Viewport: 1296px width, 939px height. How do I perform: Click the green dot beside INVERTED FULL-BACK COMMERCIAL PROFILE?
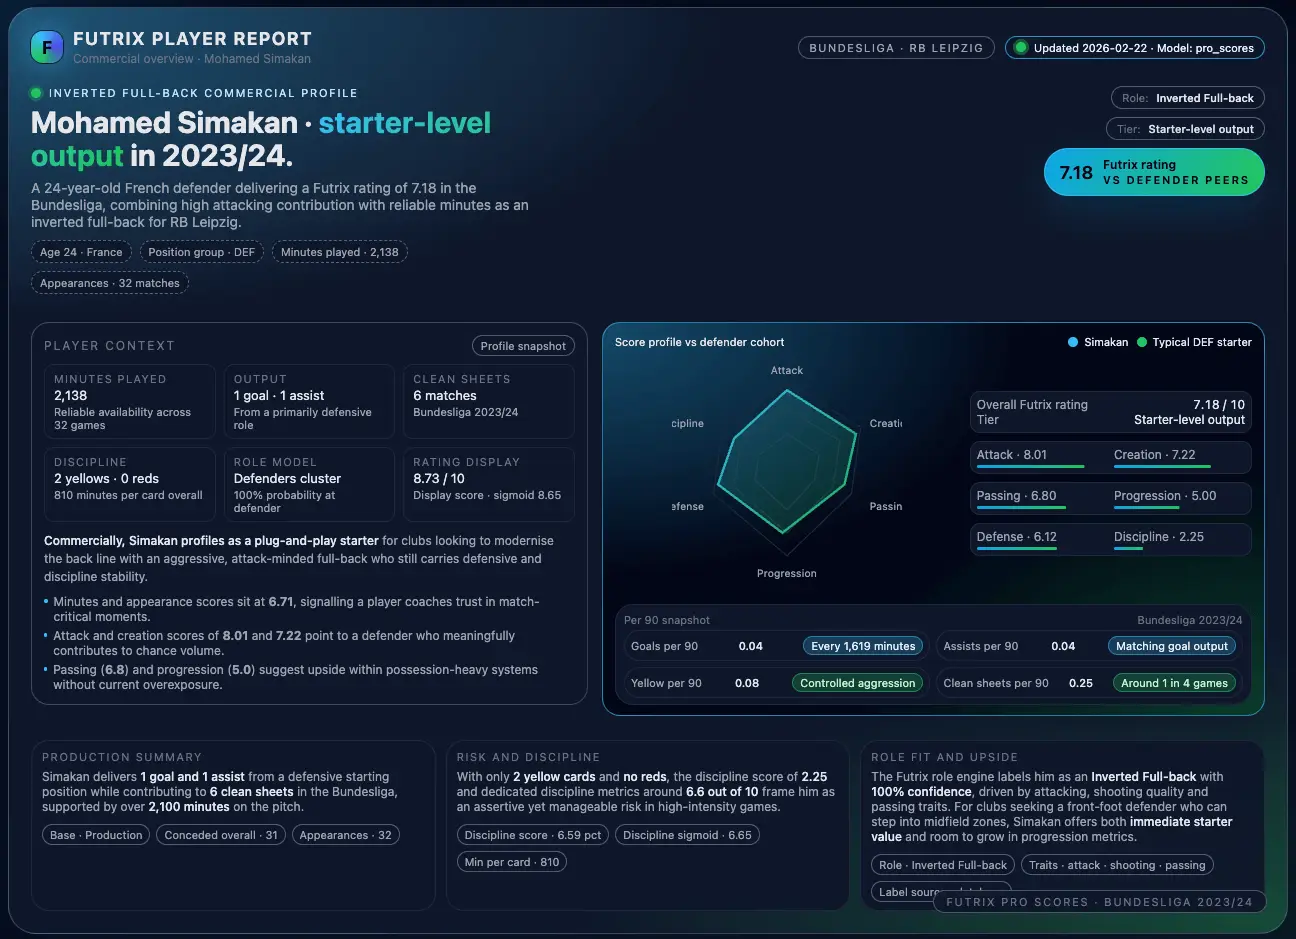click(34, 93)
